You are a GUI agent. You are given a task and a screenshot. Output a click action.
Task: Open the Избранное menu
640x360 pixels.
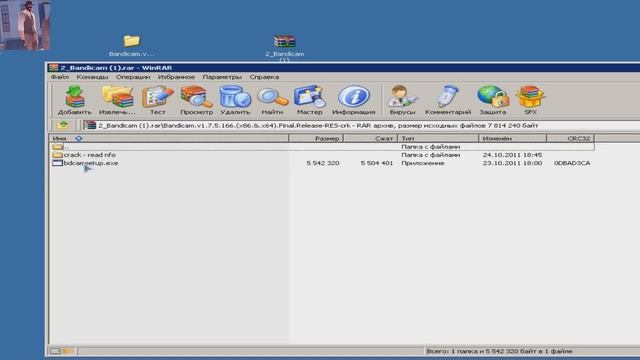[176, 77]
